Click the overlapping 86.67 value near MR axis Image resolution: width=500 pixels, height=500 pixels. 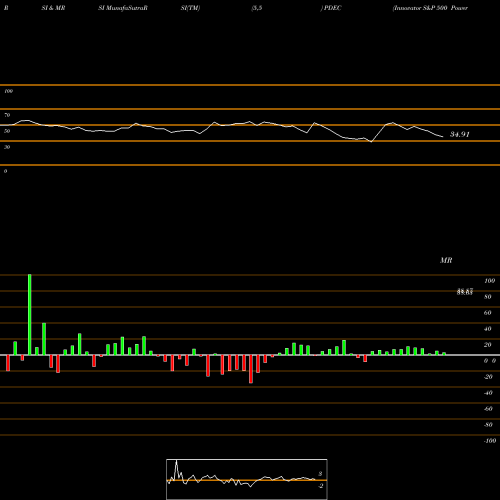465,292
